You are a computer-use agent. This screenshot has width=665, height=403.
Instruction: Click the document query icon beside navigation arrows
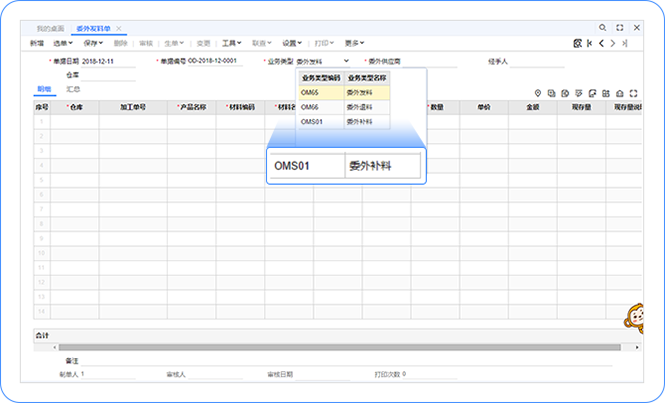pos(577,43)
